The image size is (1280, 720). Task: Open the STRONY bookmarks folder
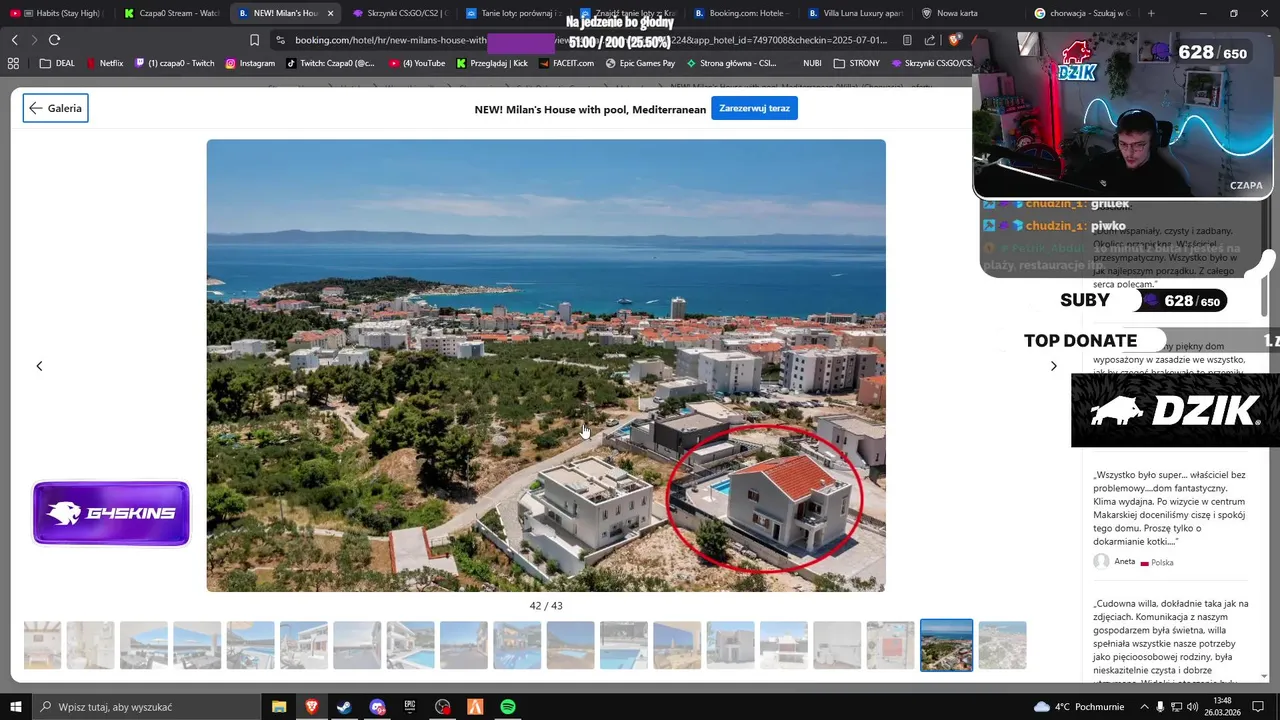(x=856, y=63)
